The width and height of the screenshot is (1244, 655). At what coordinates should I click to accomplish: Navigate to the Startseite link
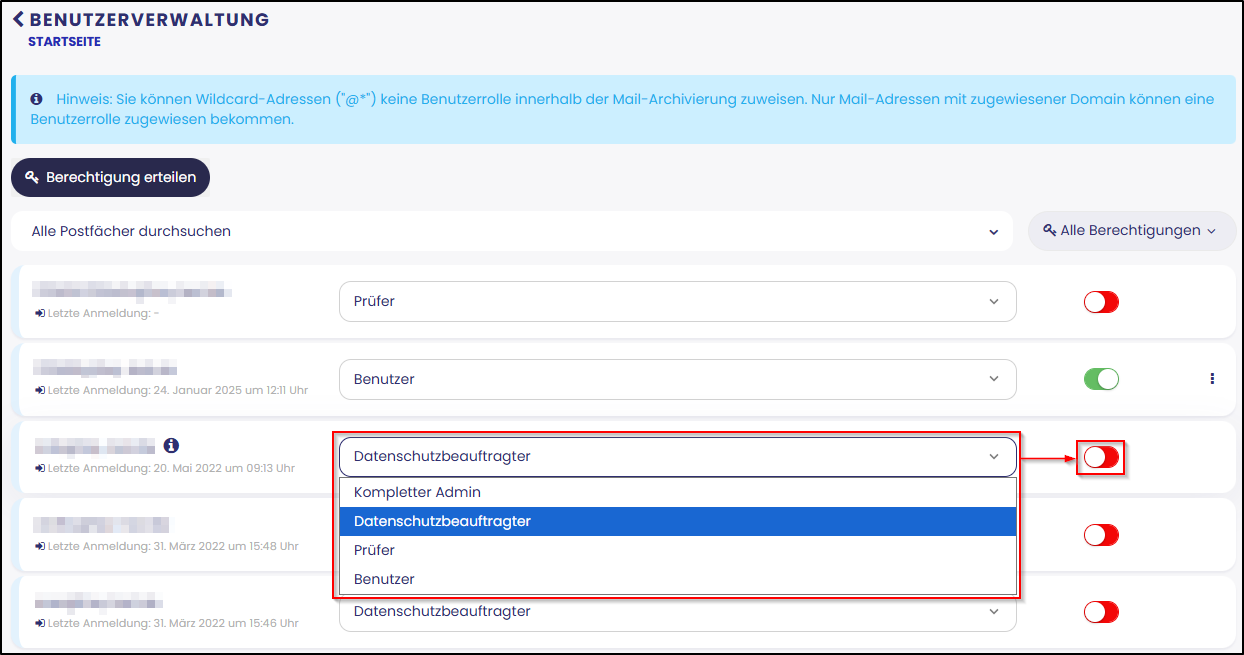coord(64,42)
